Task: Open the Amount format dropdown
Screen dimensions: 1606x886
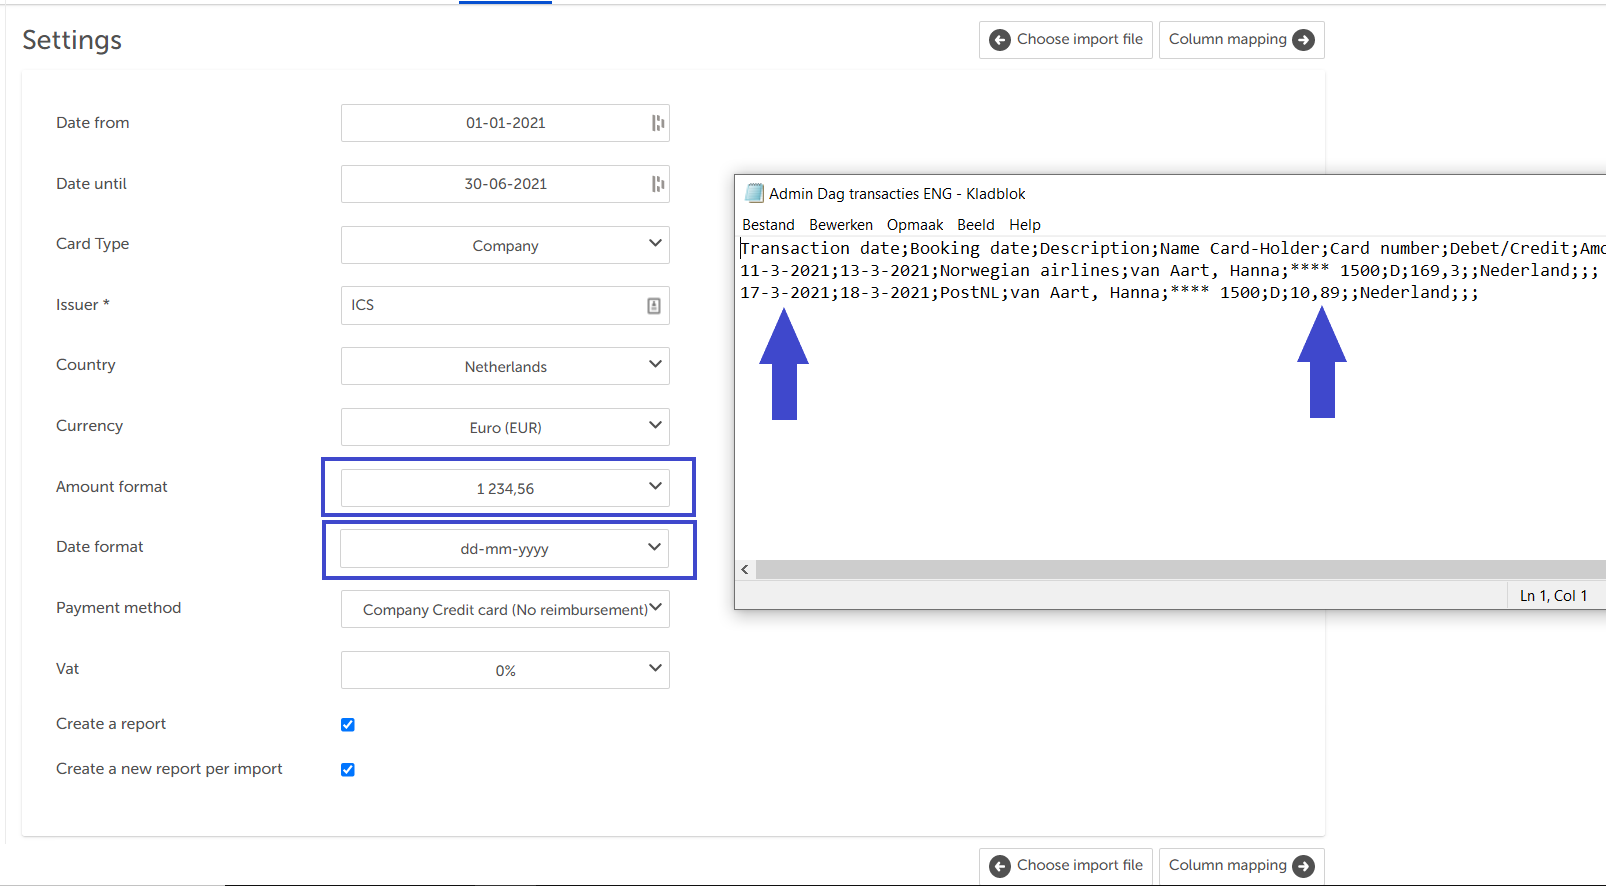Action: point(505,488)
